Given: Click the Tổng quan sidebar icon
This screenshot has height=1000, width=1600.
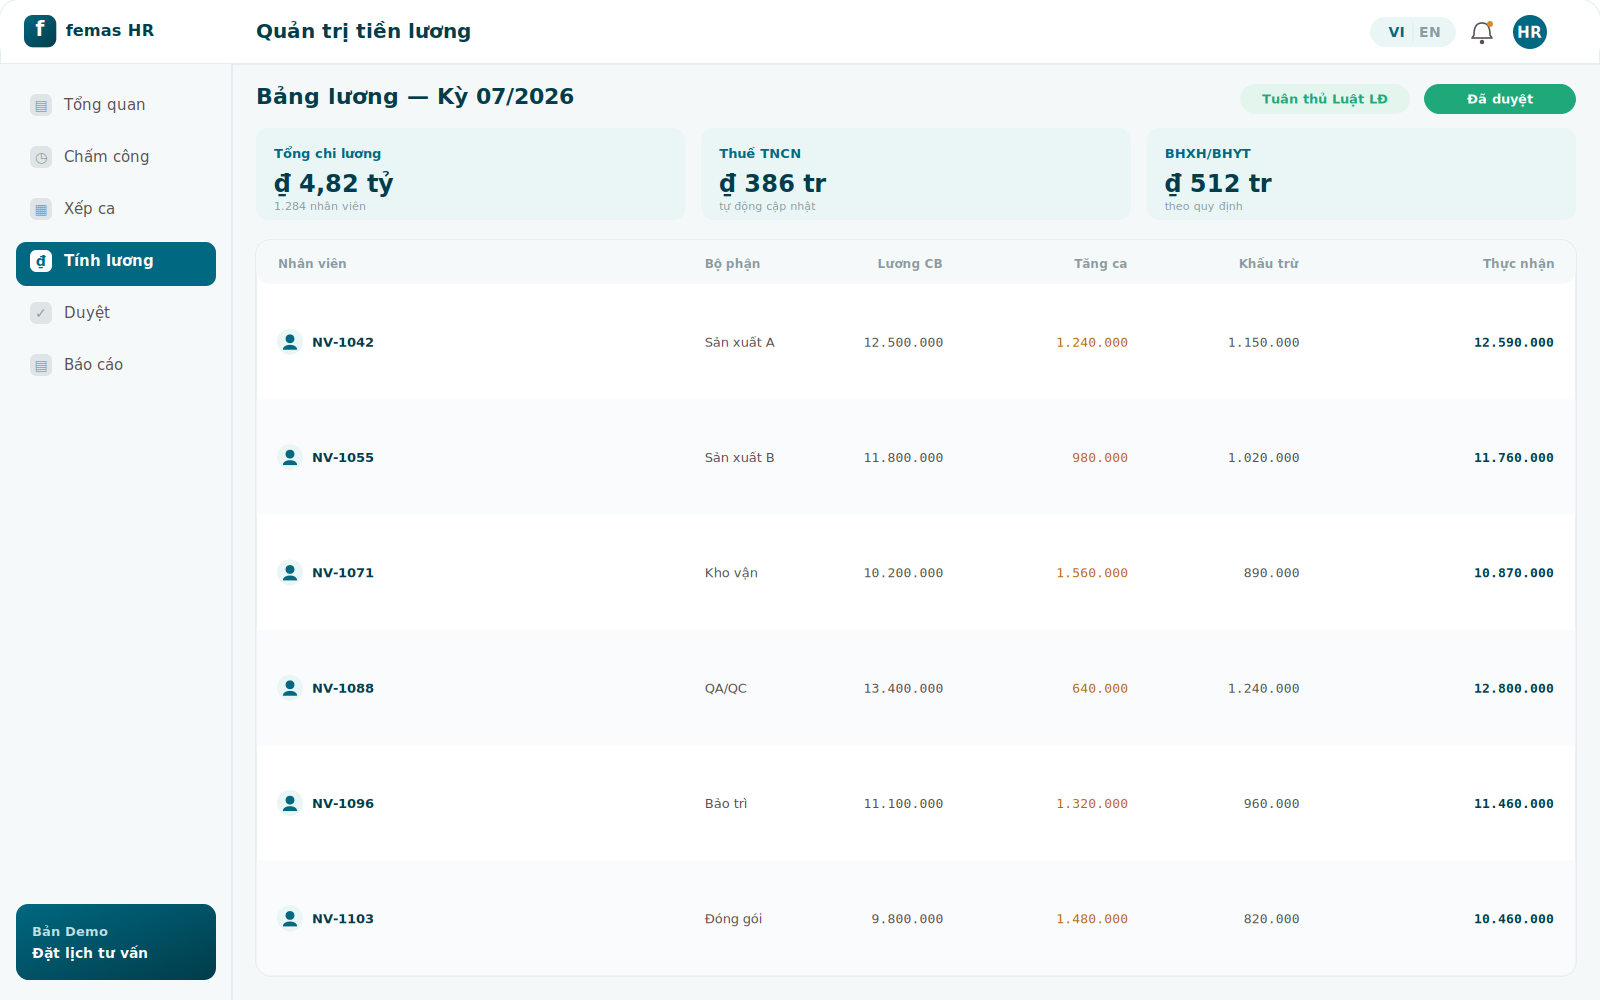Looking at the screenshot, I should click(41, 105).
